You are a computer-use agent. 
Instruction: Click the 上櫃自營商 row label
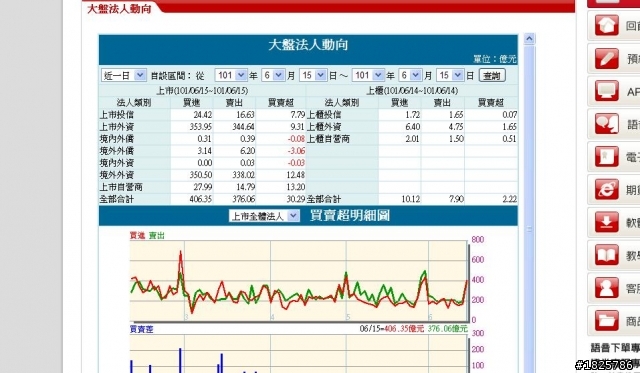[328, 139]
